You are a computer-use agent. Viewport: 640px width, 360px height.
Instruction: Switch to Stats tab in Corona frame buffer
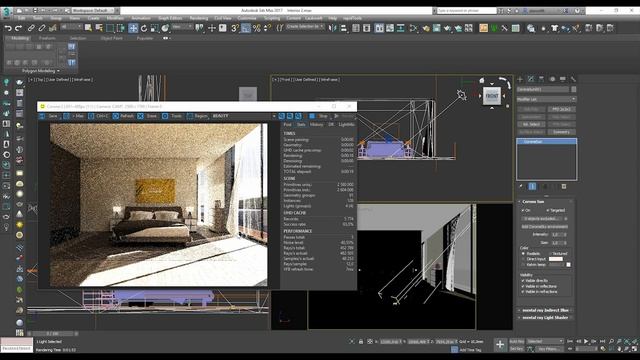tap(301, 124)
